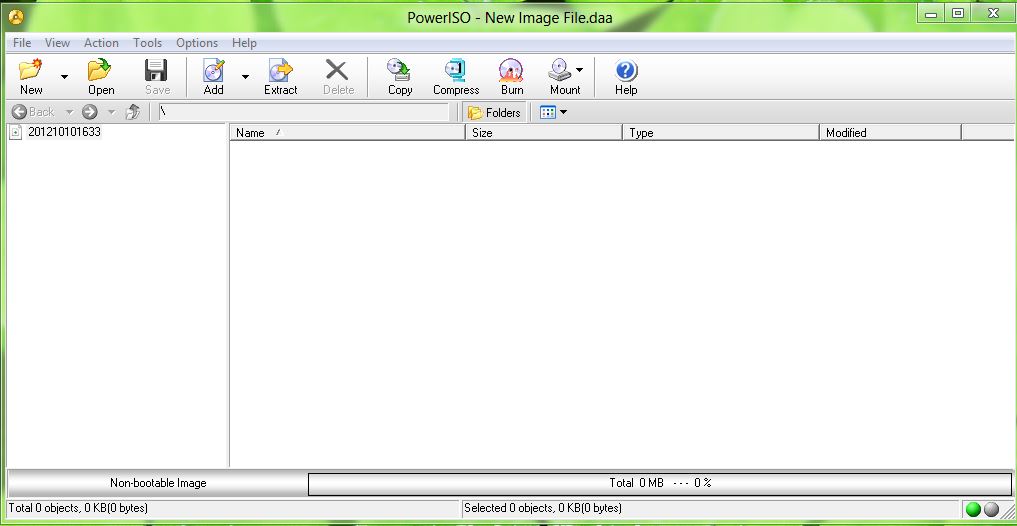Open the Tools menu

(x=147, y=43)
